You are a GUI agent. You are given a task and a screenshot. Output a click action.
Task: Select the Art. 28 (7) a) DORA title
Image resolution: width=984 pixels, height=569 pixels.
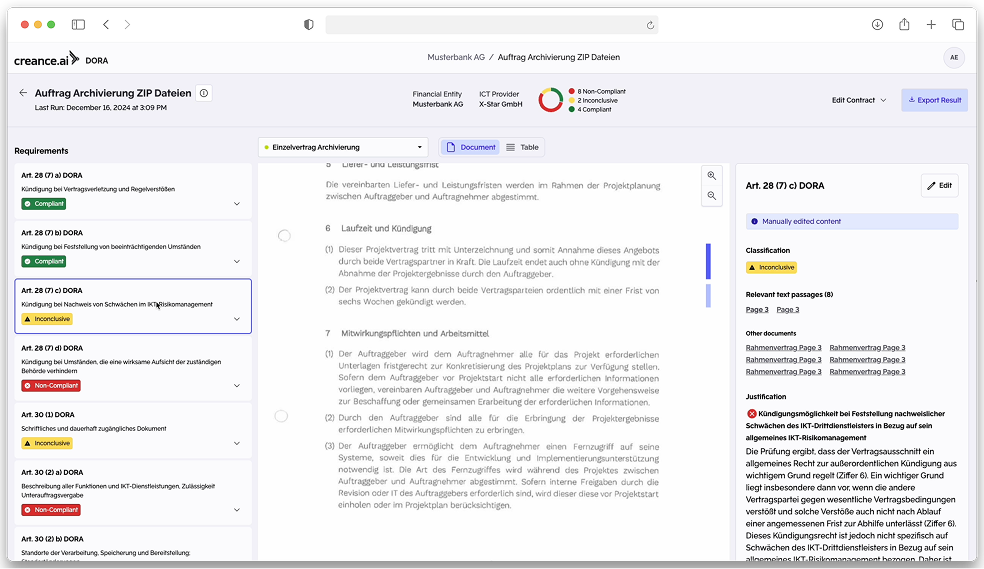pyautogui.click(x=51, y=176)
